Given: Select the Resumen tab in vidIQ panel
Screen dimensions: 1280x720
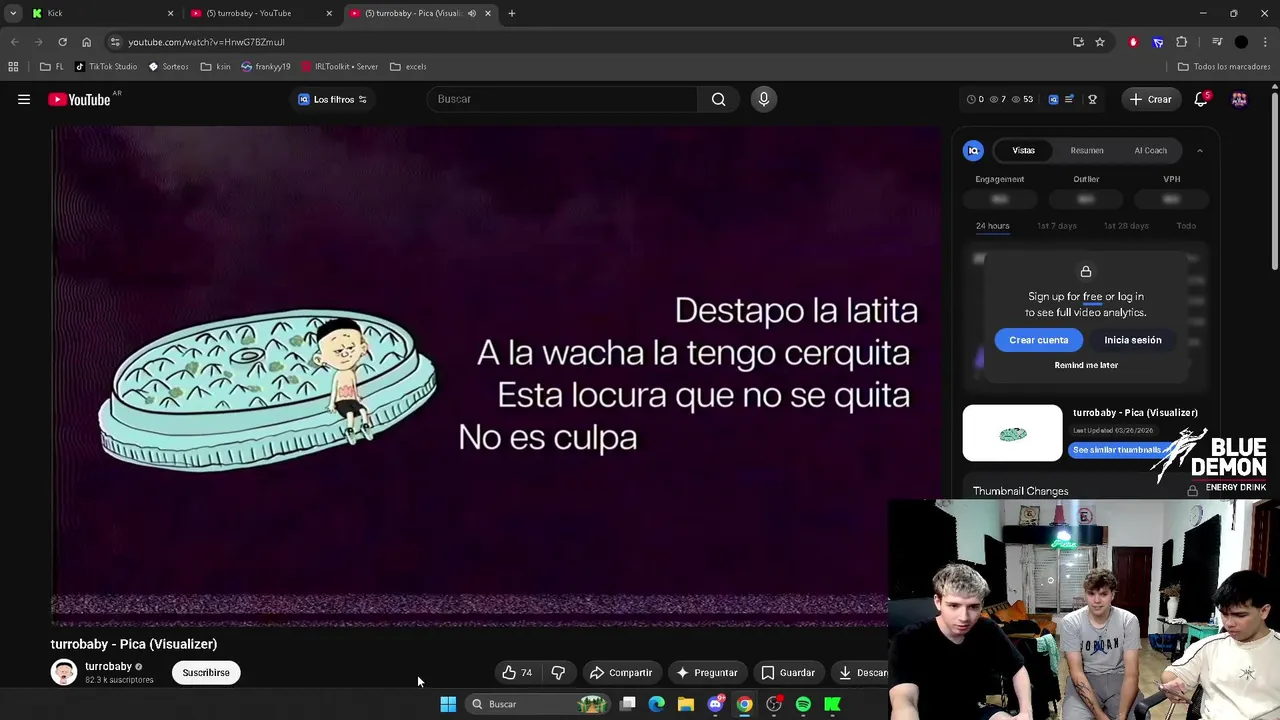Looking at the screenshot, I should (1087, 151).
